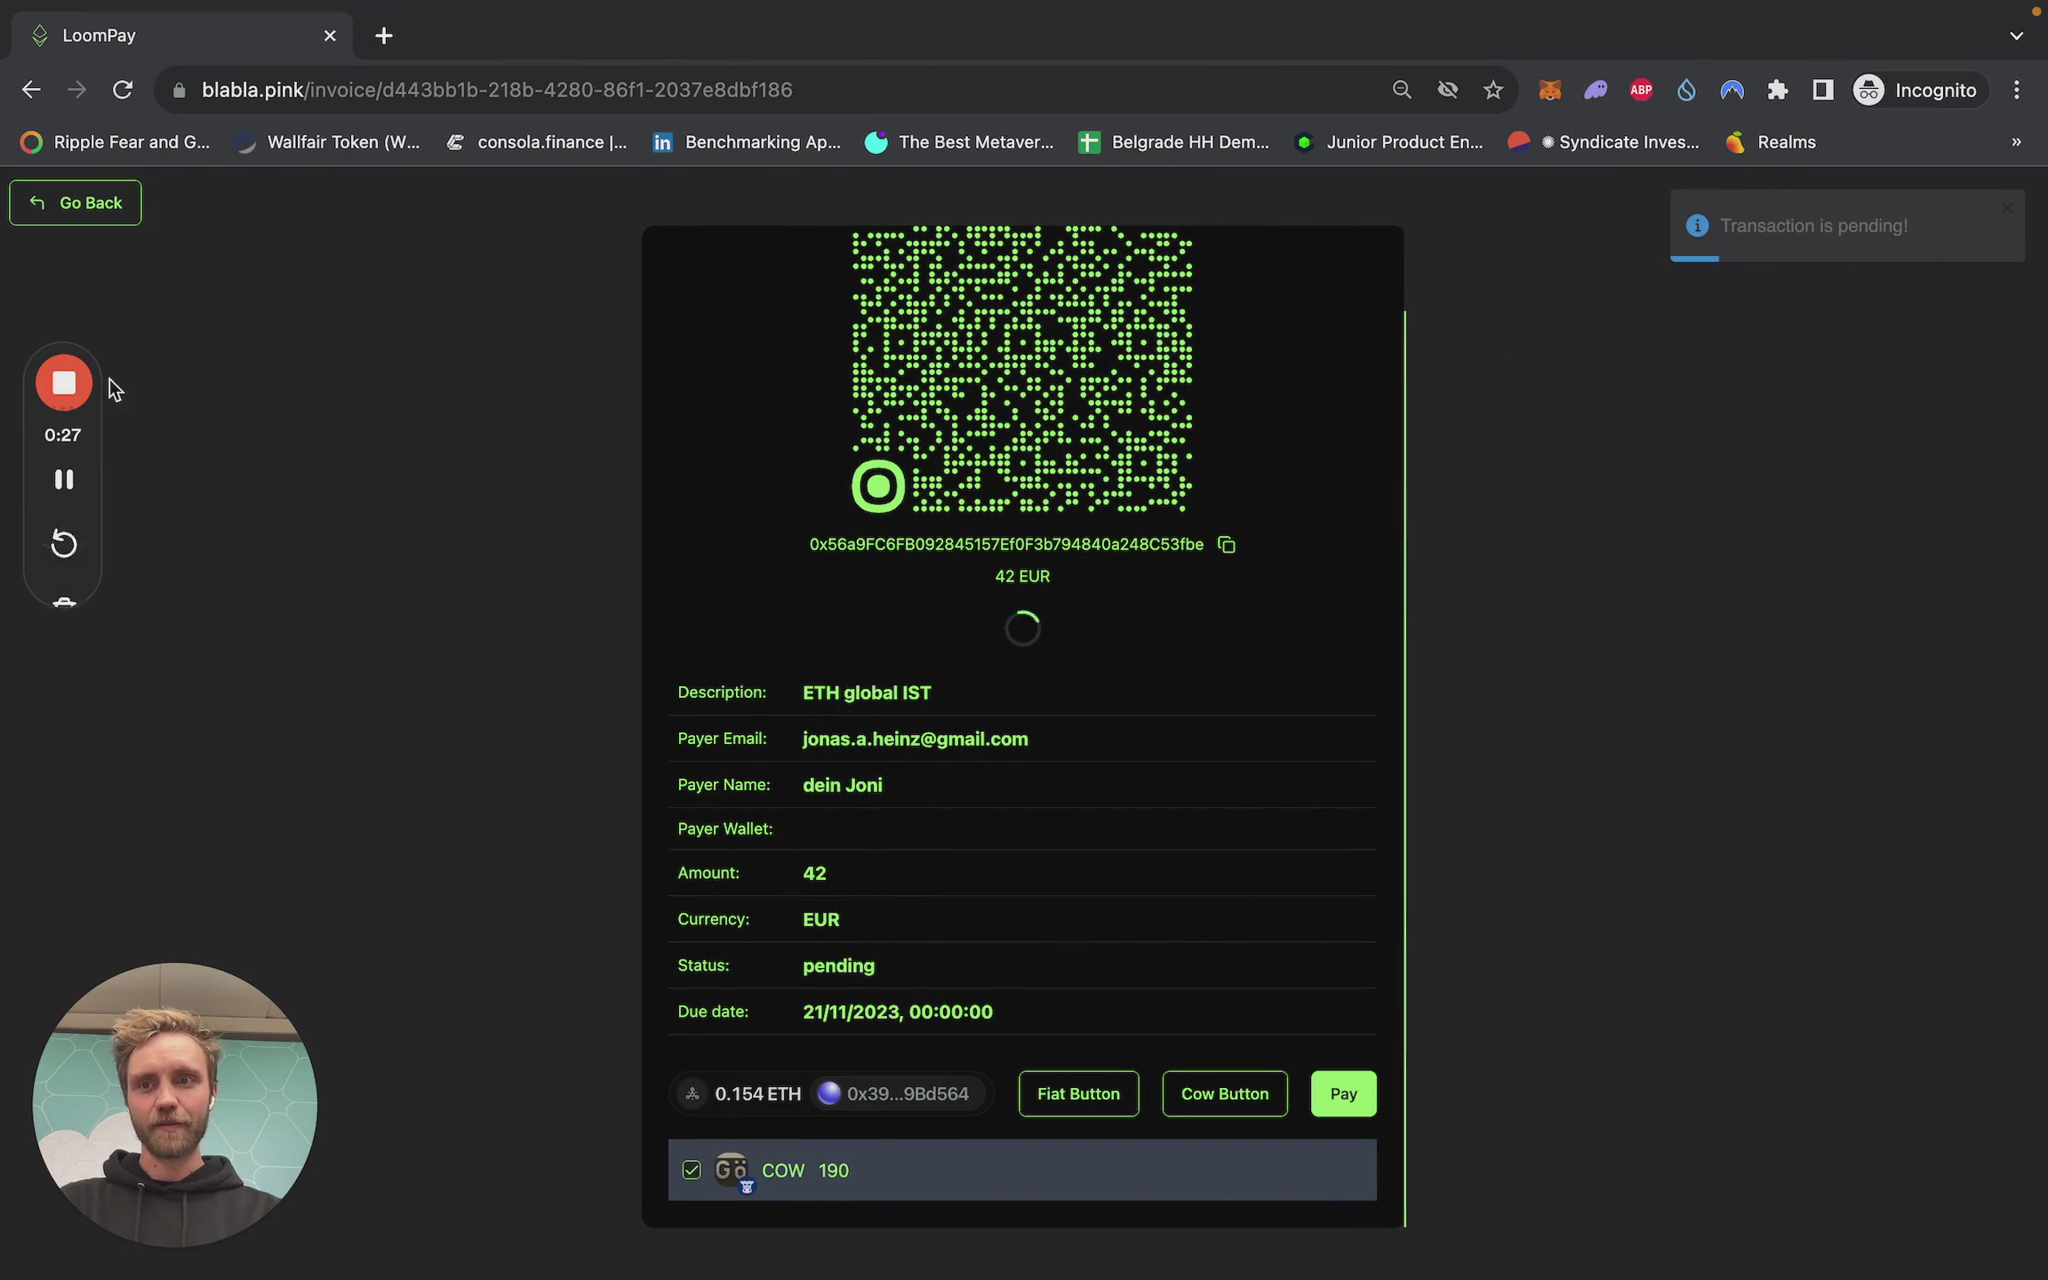The image size is (2048, 1280).
Task: Uncheck the COW 190 token checkbox
Action: point(691,1170)
